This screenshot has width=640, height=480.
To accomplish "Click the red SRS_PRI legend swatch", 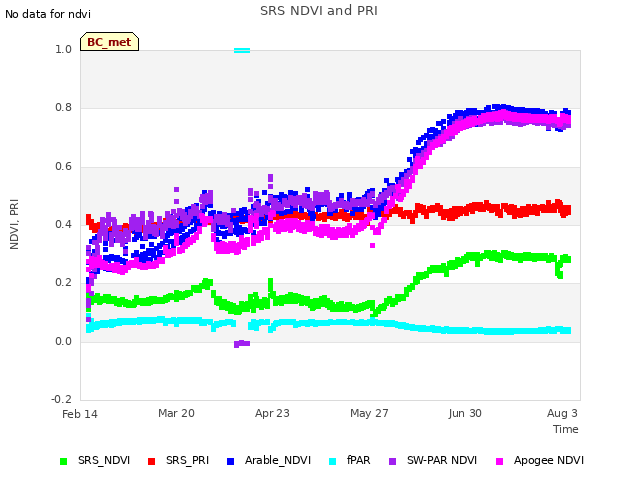I will 151,461.
